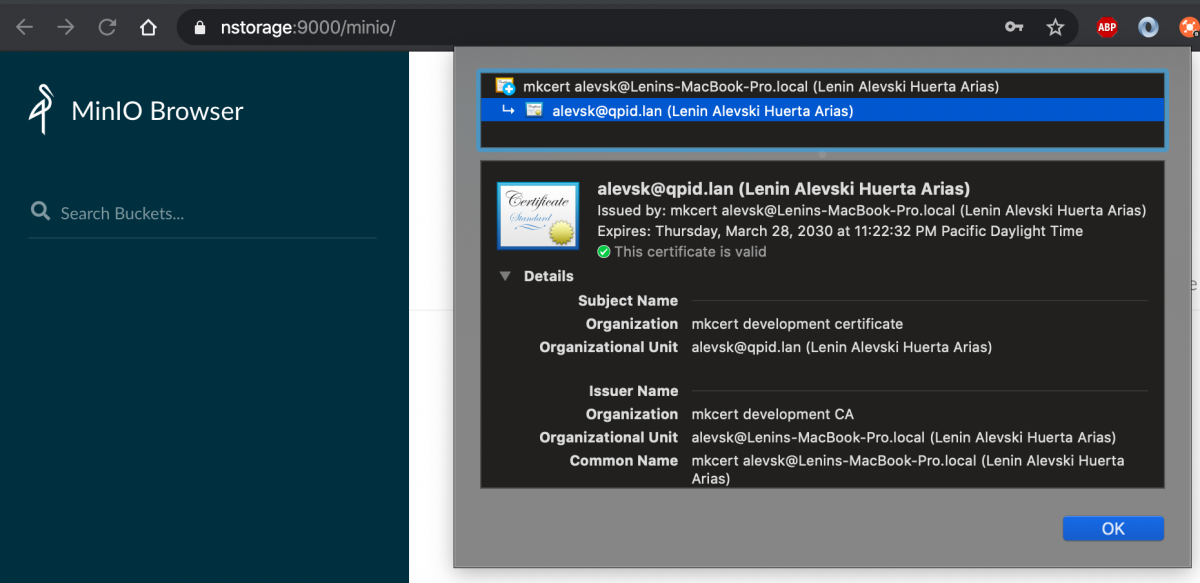Click the browser forward arrow
This screenshot has width=1200, height=583.
66,27
